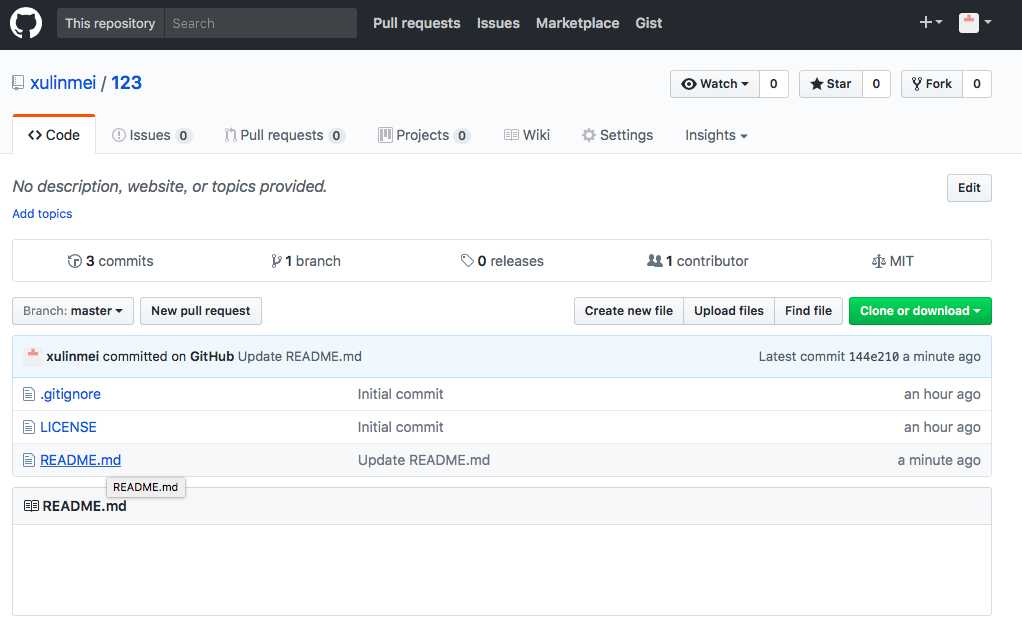The height and width of the screenshot is (642, 1022).
Task: Open Initial commit message for LICENSE
Action: (400, 427)
